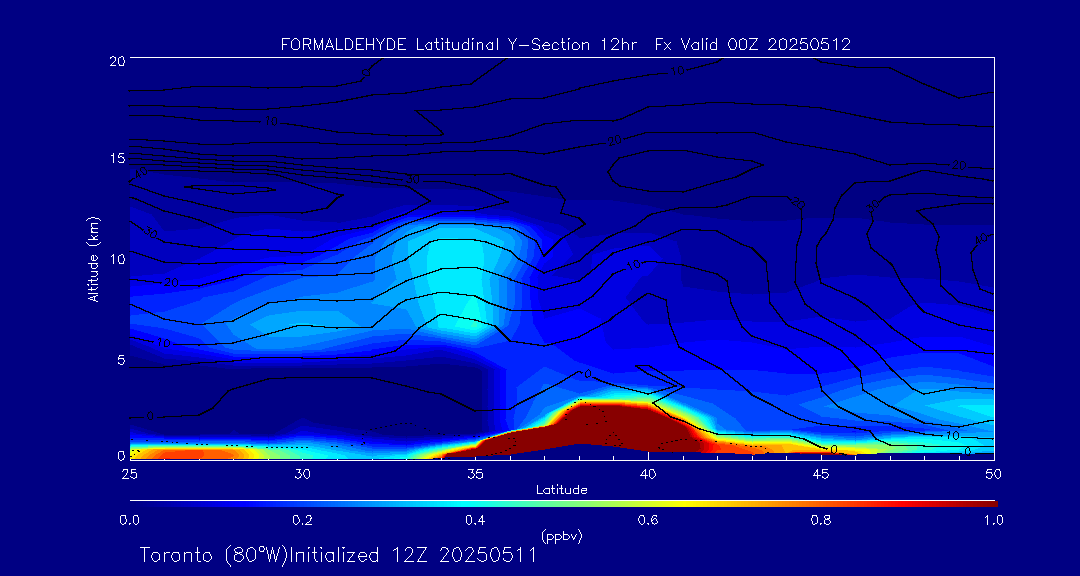Click the latitude axis tick label 25
Image resolution: width=1080 pixels, height=576 pixels.
129,474
